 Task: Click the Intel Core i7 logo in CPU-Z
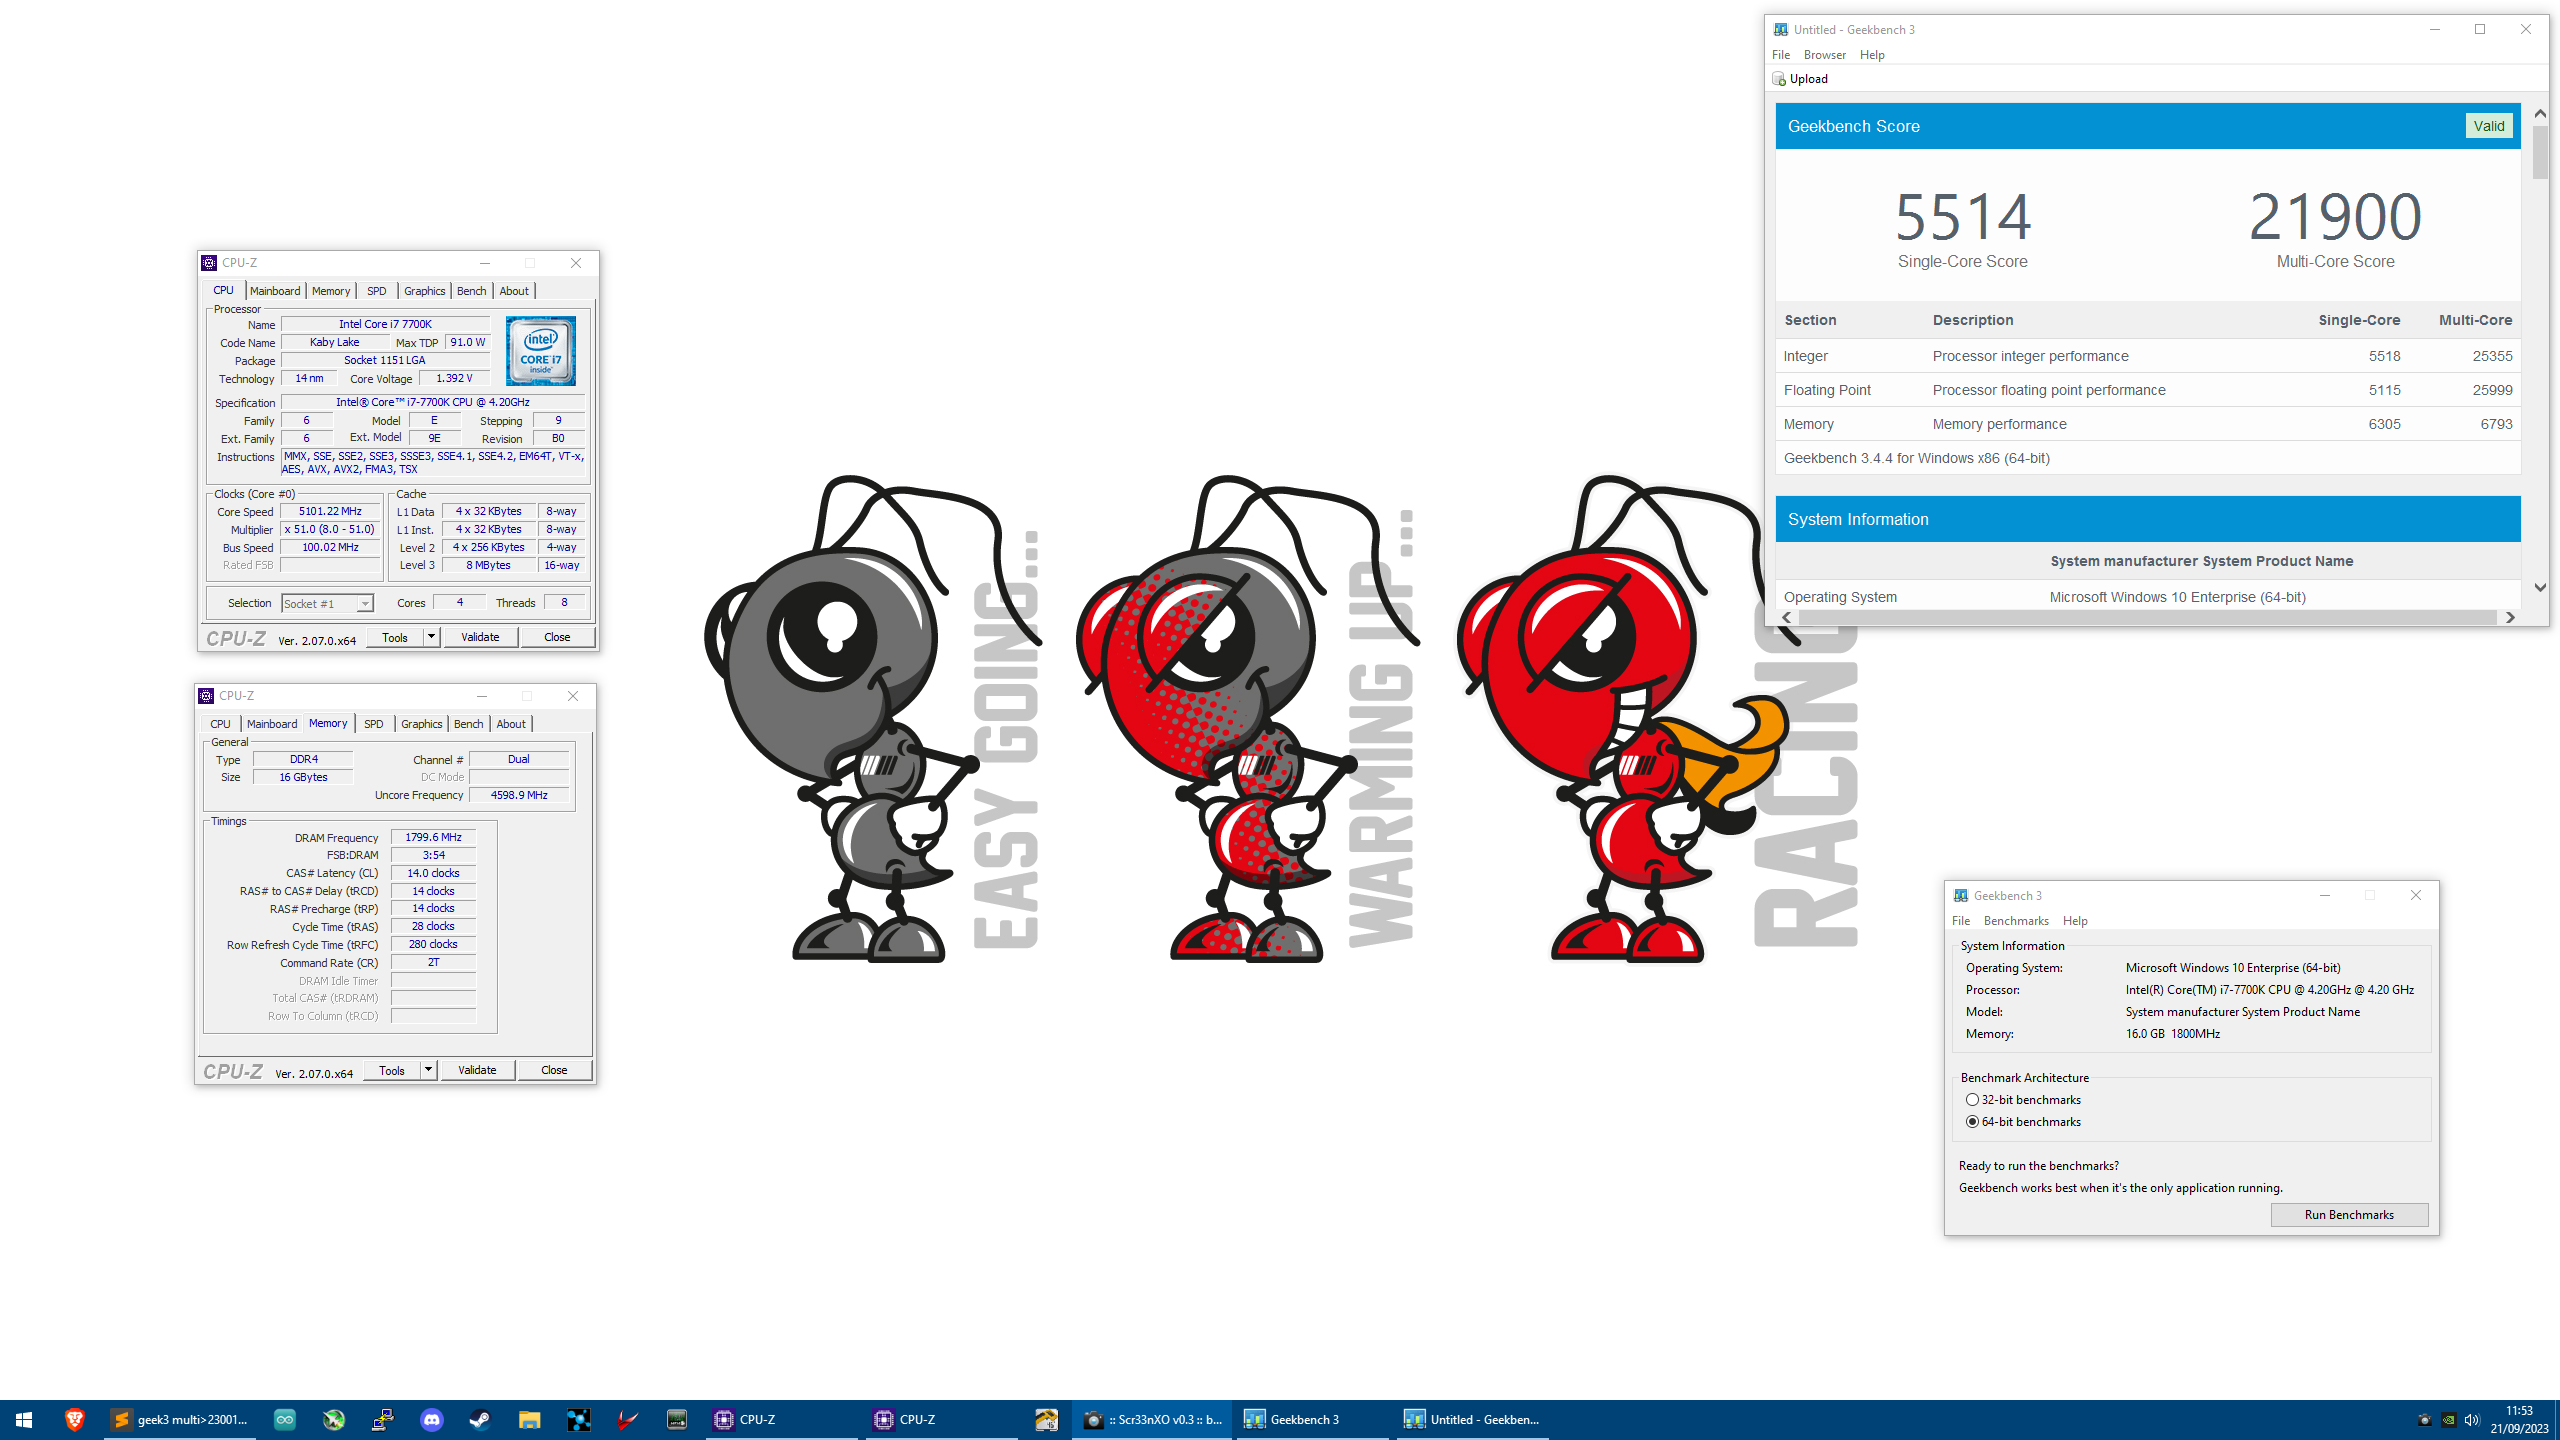541,351
